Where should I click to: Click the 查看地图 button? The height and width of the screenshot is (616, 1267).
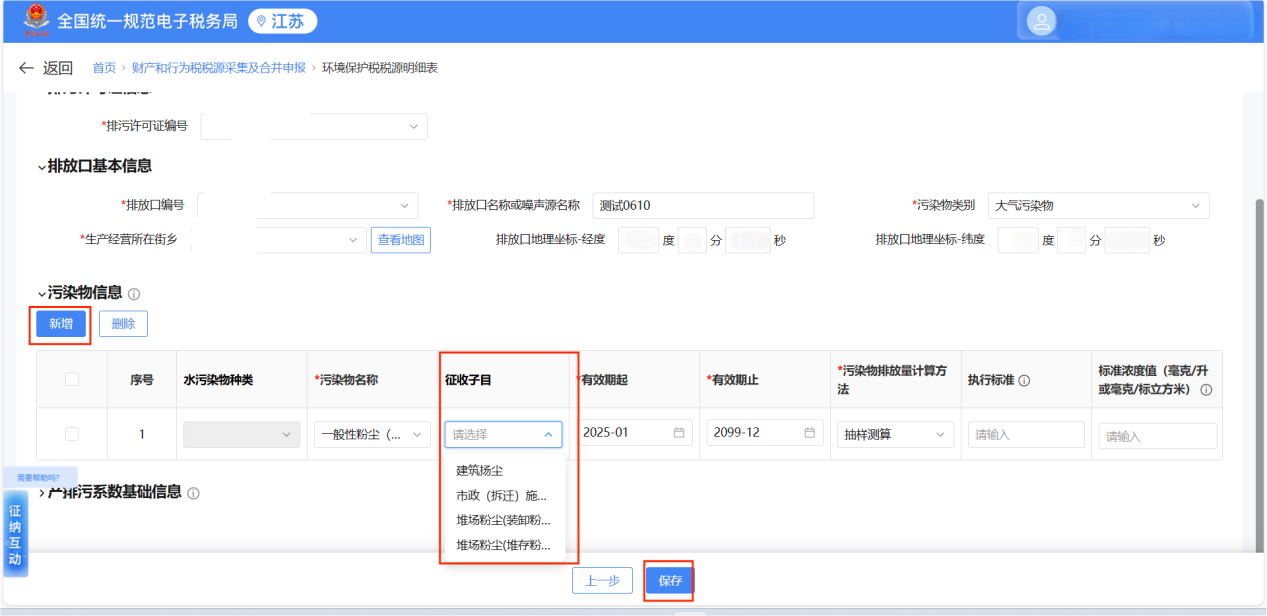pyautogui.click(x=401, y=240)
